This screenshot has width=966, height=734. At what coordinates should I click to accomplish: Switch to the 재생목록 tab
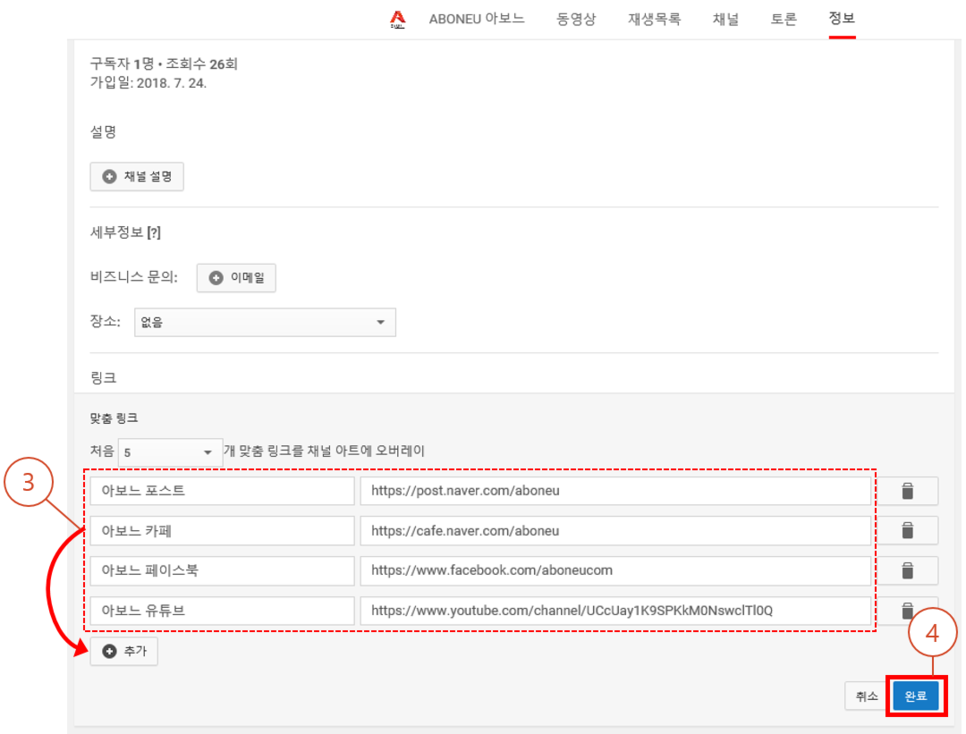pos(654,19)
